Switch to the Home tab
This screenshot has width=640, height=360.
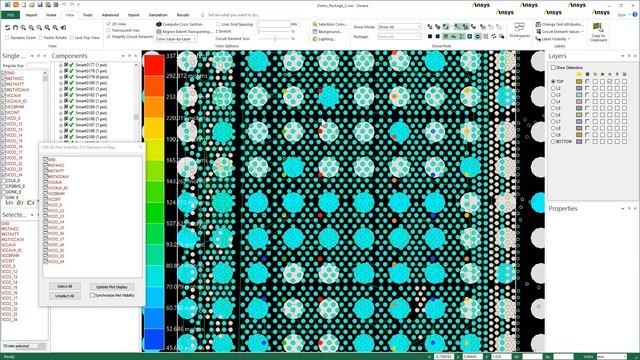click(x=51, y=15)
